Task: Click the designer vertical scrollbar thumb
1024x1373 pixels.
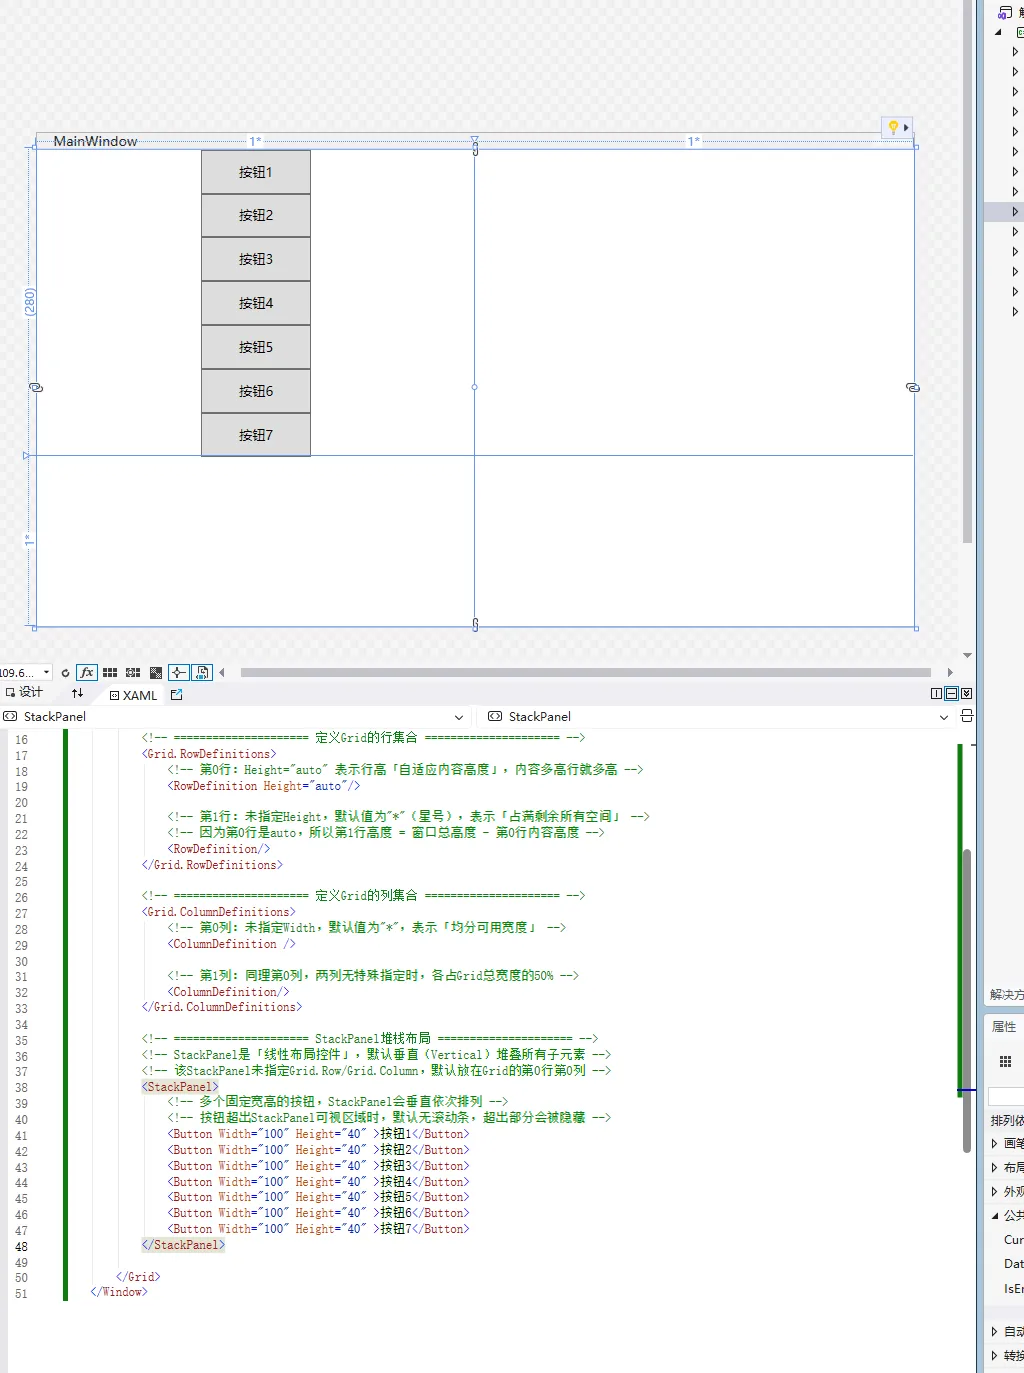Action: point(967,272)
